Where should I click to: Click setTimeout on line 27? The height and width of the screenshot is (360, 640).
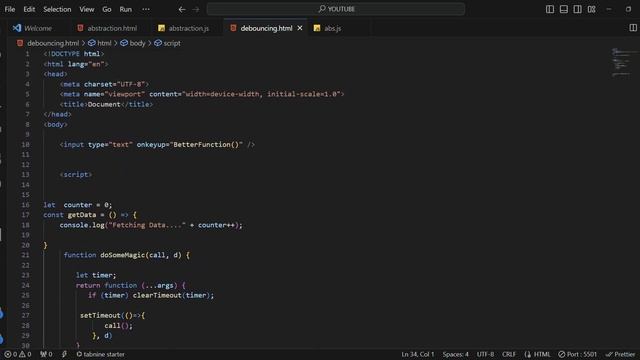(x=100, y=316)
